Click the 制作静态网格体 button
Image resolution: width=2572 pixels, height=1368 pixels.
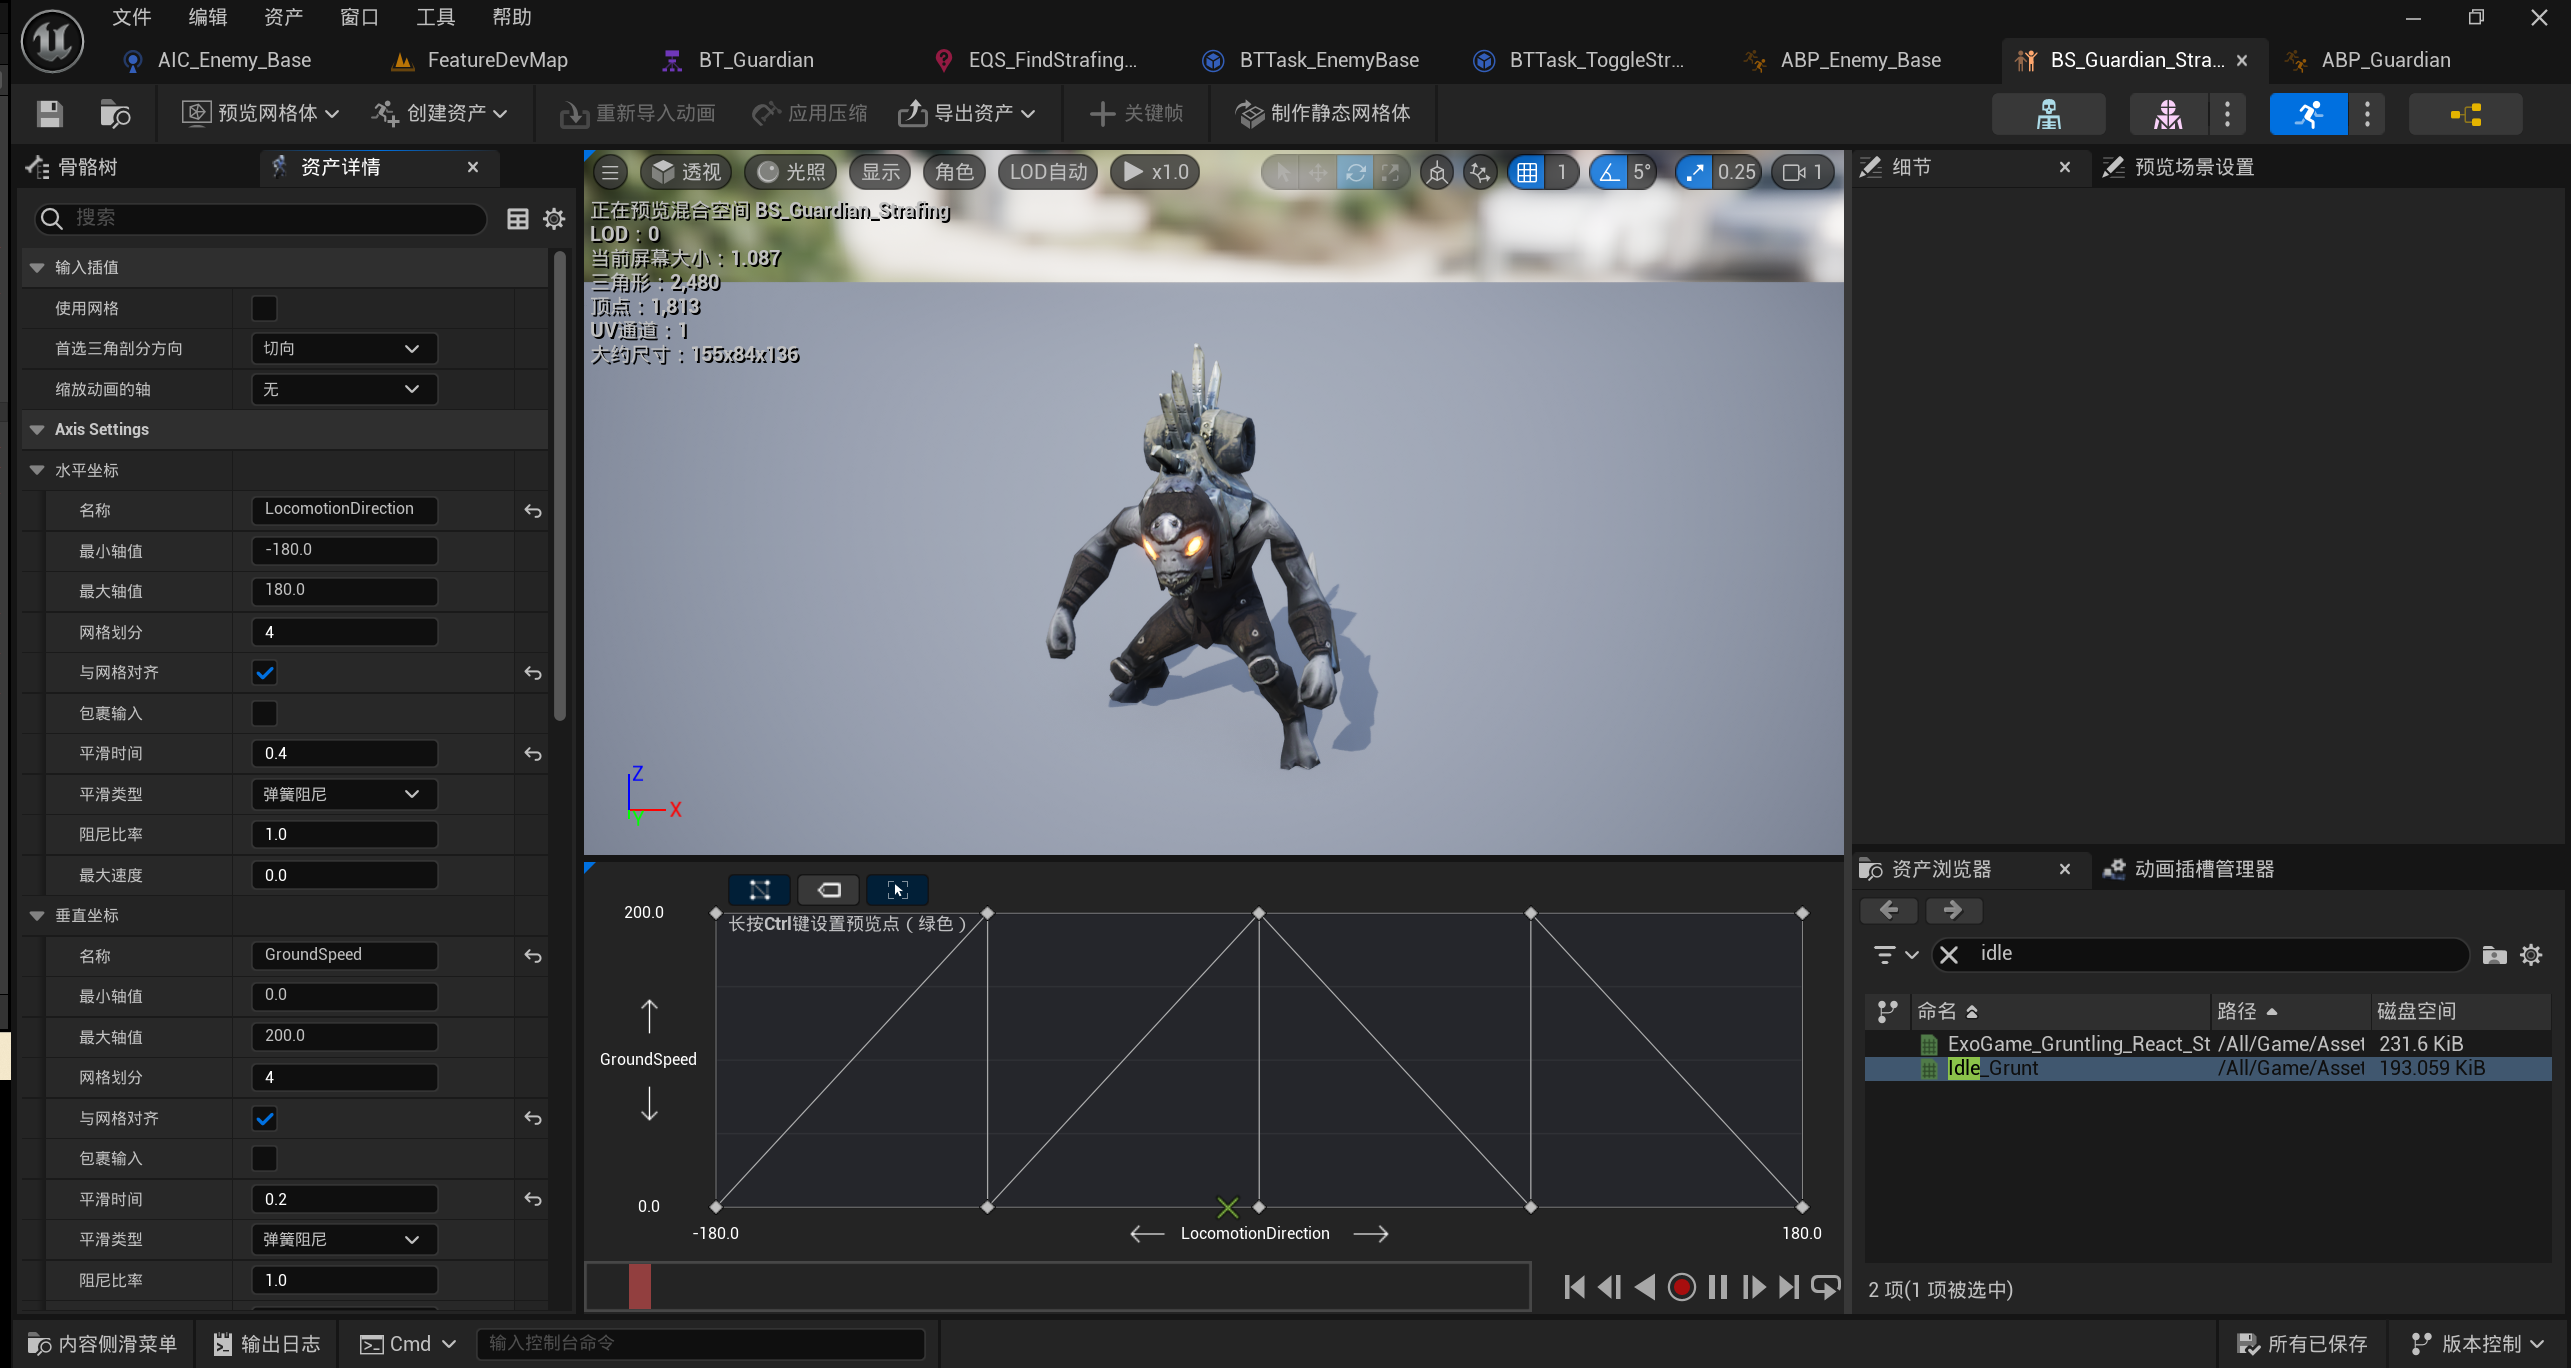coord(1323,114)
